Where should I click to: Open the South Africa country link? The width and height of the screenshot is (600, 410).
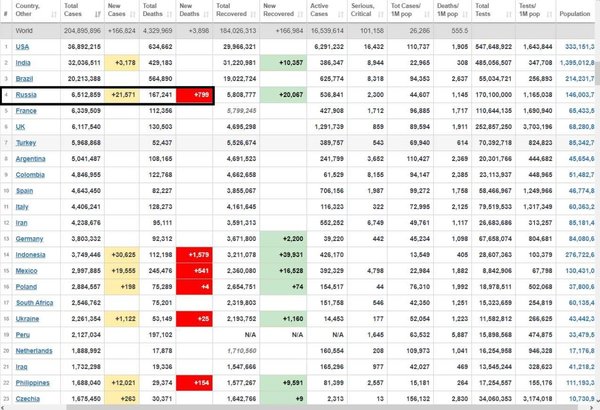coord(34,303)
